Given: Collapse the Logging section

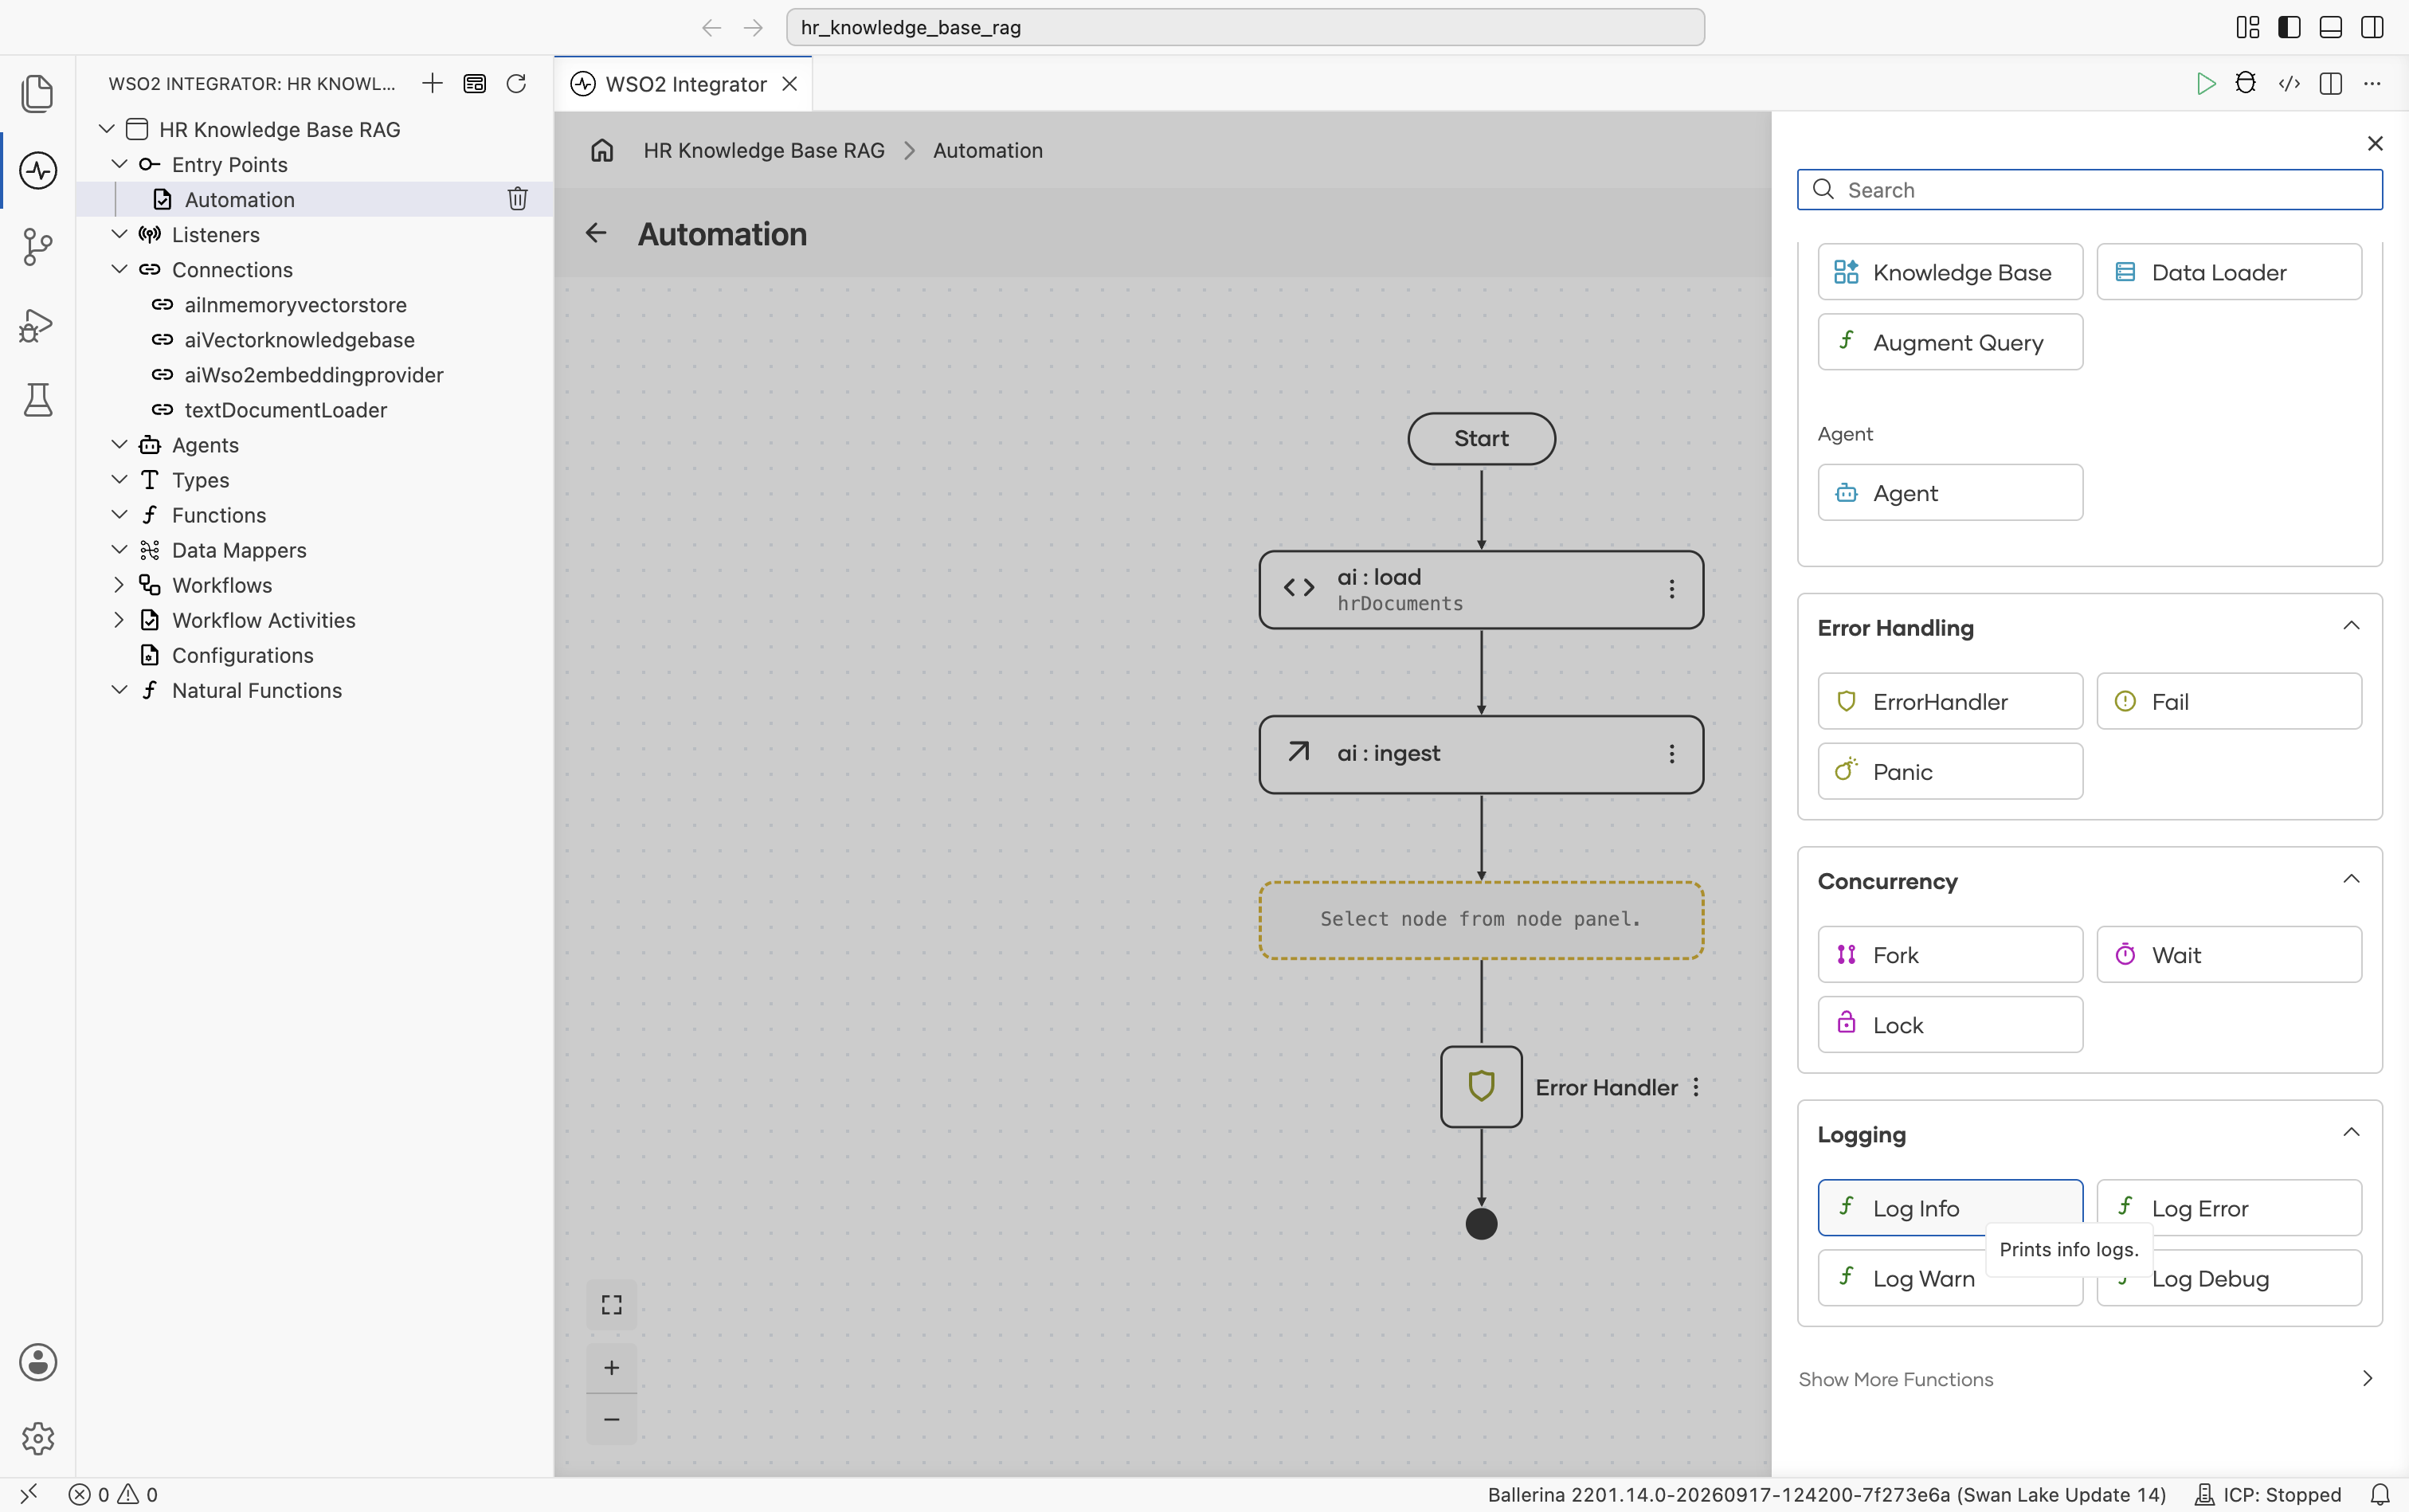Looking at the screenshot, I should 2351,1132.
